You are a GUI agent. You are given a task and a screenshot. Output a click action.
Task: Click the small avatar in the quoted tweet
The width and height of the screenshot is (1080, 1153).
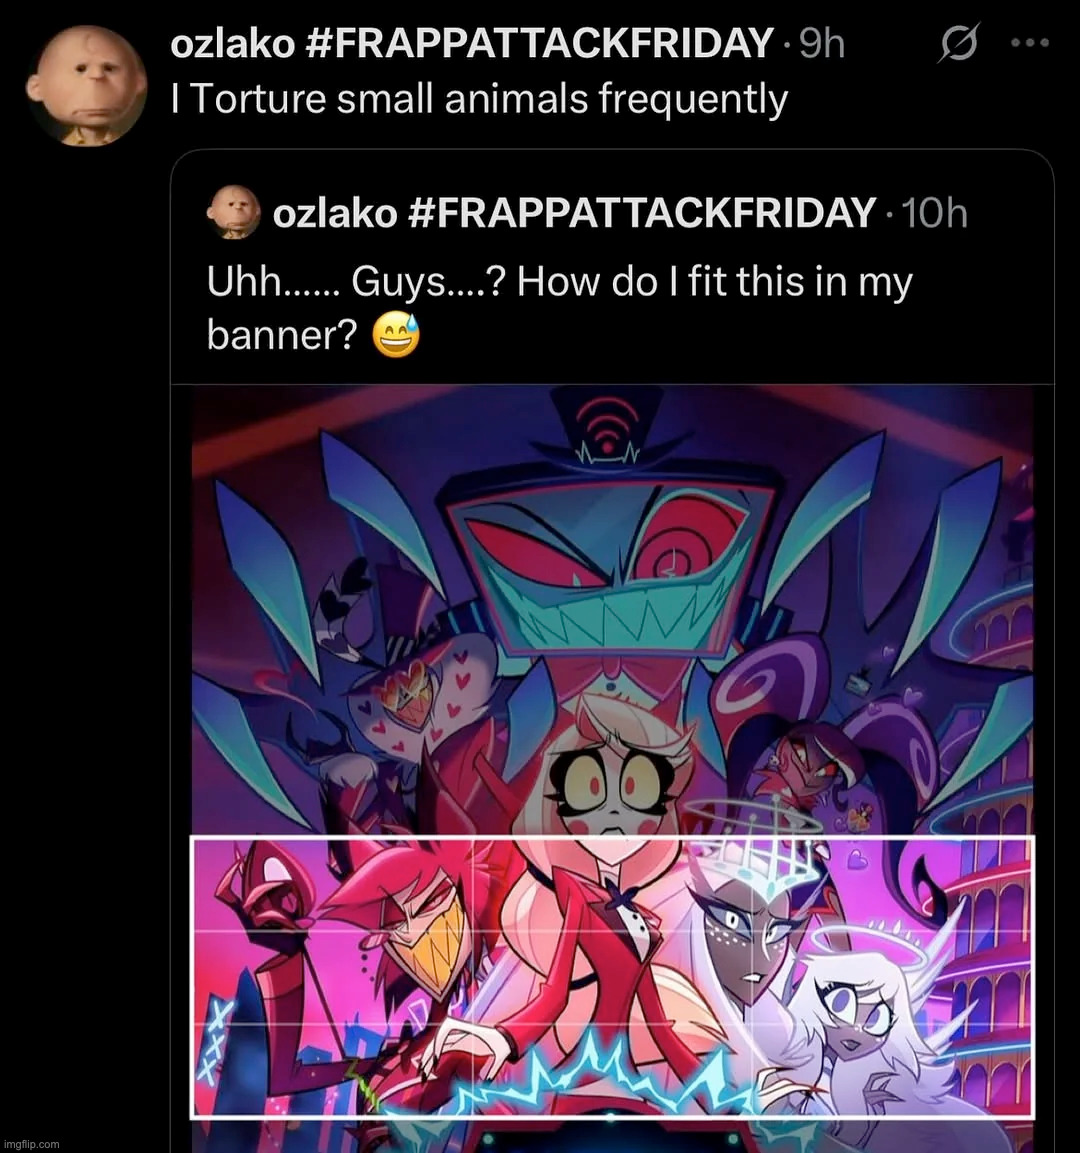point(234,212)
